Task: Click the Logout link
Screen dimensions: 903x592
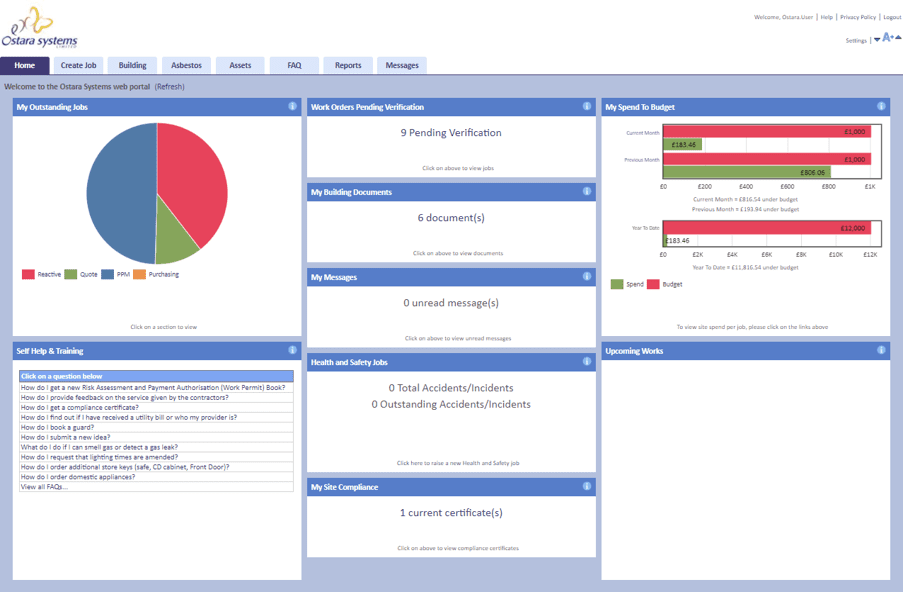Action: tap(892, 17)
